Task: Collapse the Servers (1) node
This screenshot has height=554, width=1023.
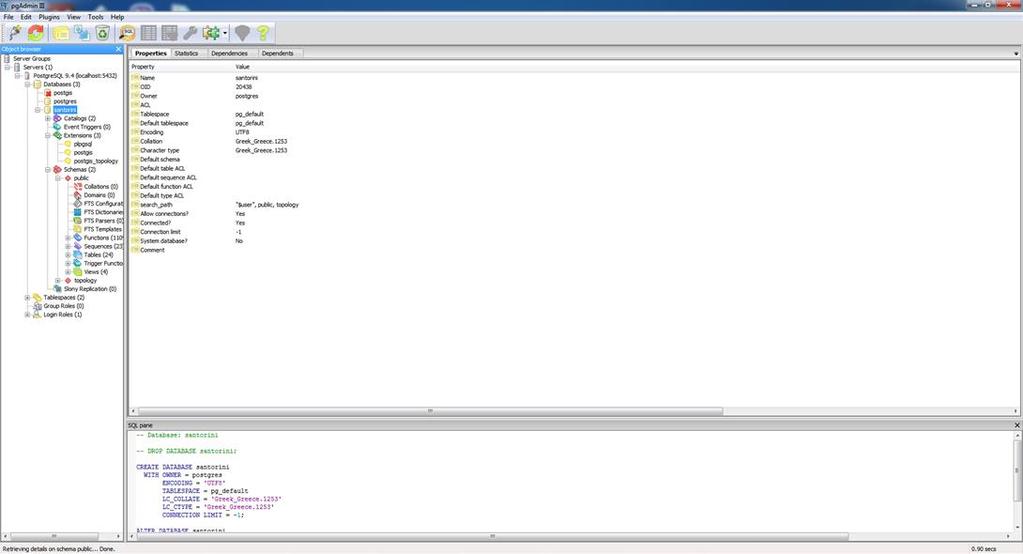Action: point(7,67)
